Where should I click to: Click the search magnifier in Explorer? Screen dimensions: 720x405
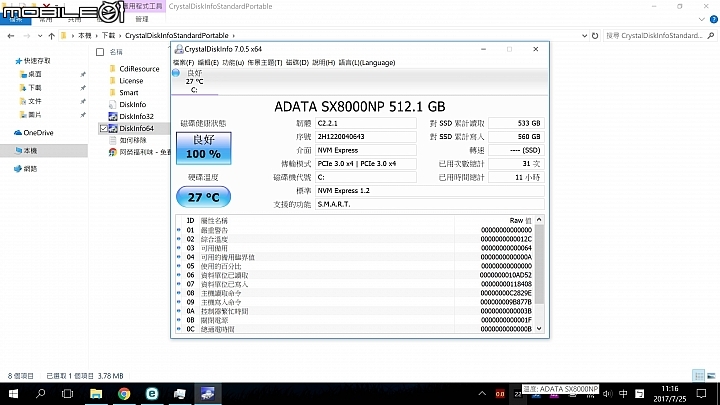[711, 35]
